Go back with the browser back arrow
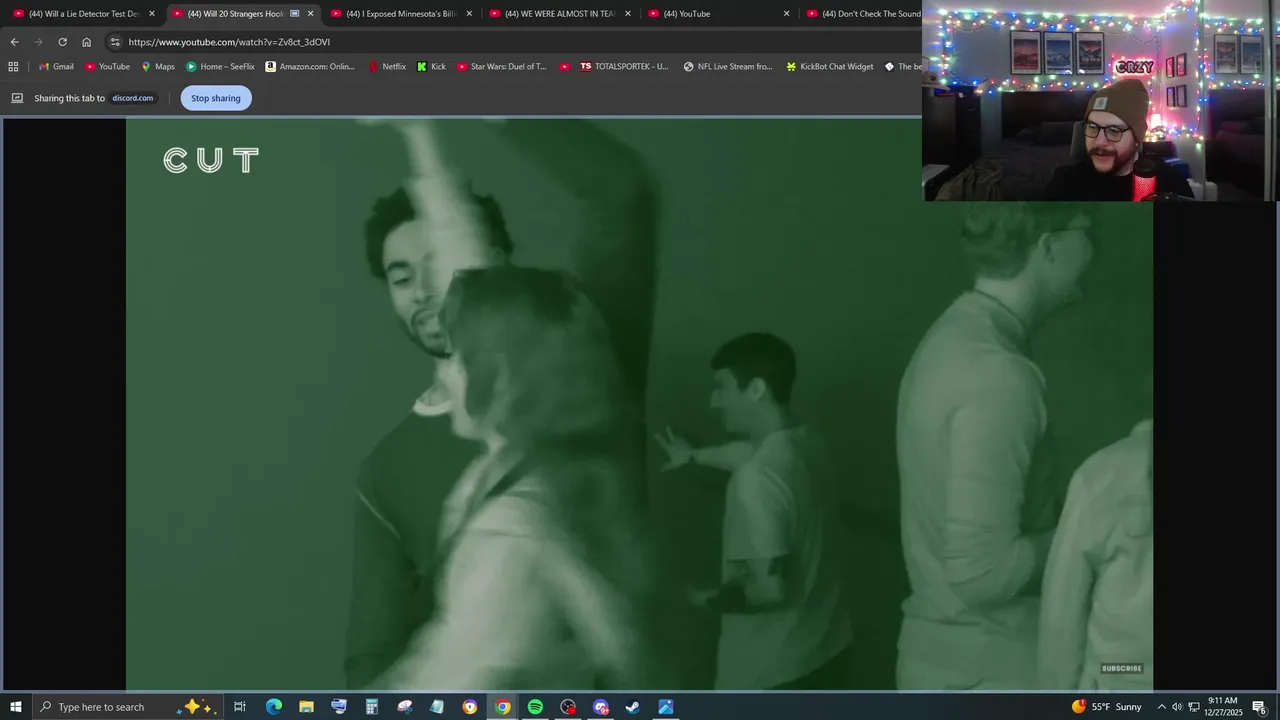 tap(14, 42)
